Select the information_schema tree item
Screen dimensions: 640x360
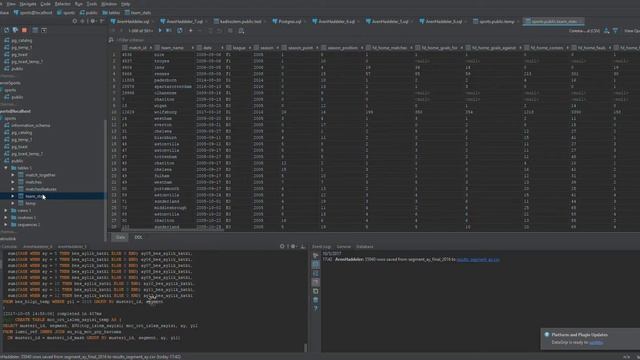[x=30, y=125]
